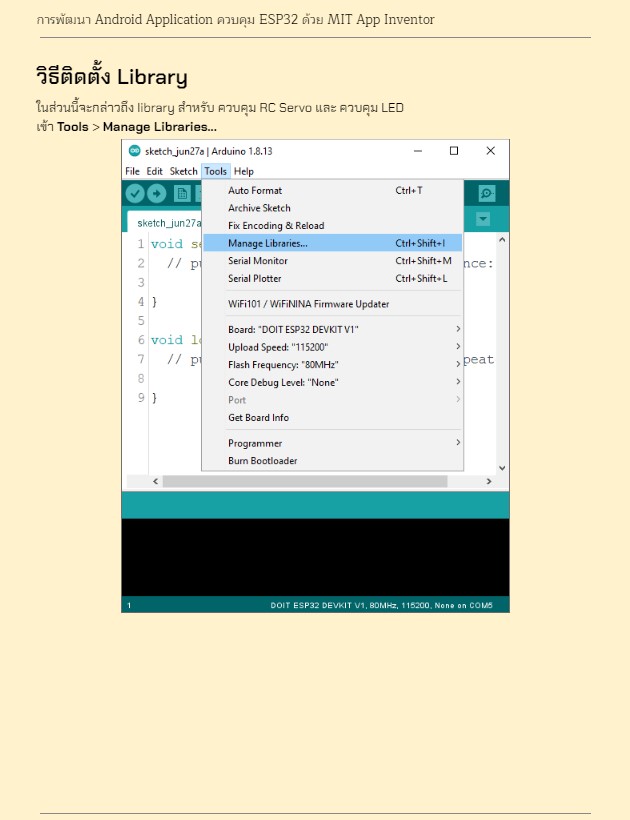This screenshot has height=820, width=630.
Task: Click the Upload arrow toolbar icon
Action: 156,193
